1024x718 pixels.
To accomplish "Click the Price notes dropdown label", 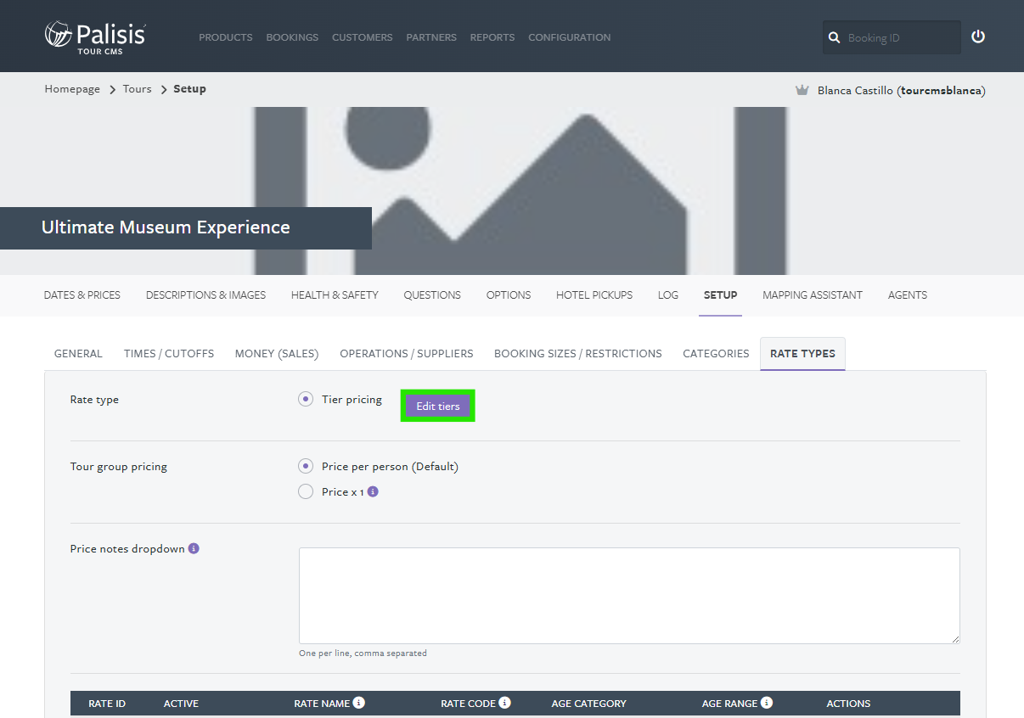I will 127,549.
